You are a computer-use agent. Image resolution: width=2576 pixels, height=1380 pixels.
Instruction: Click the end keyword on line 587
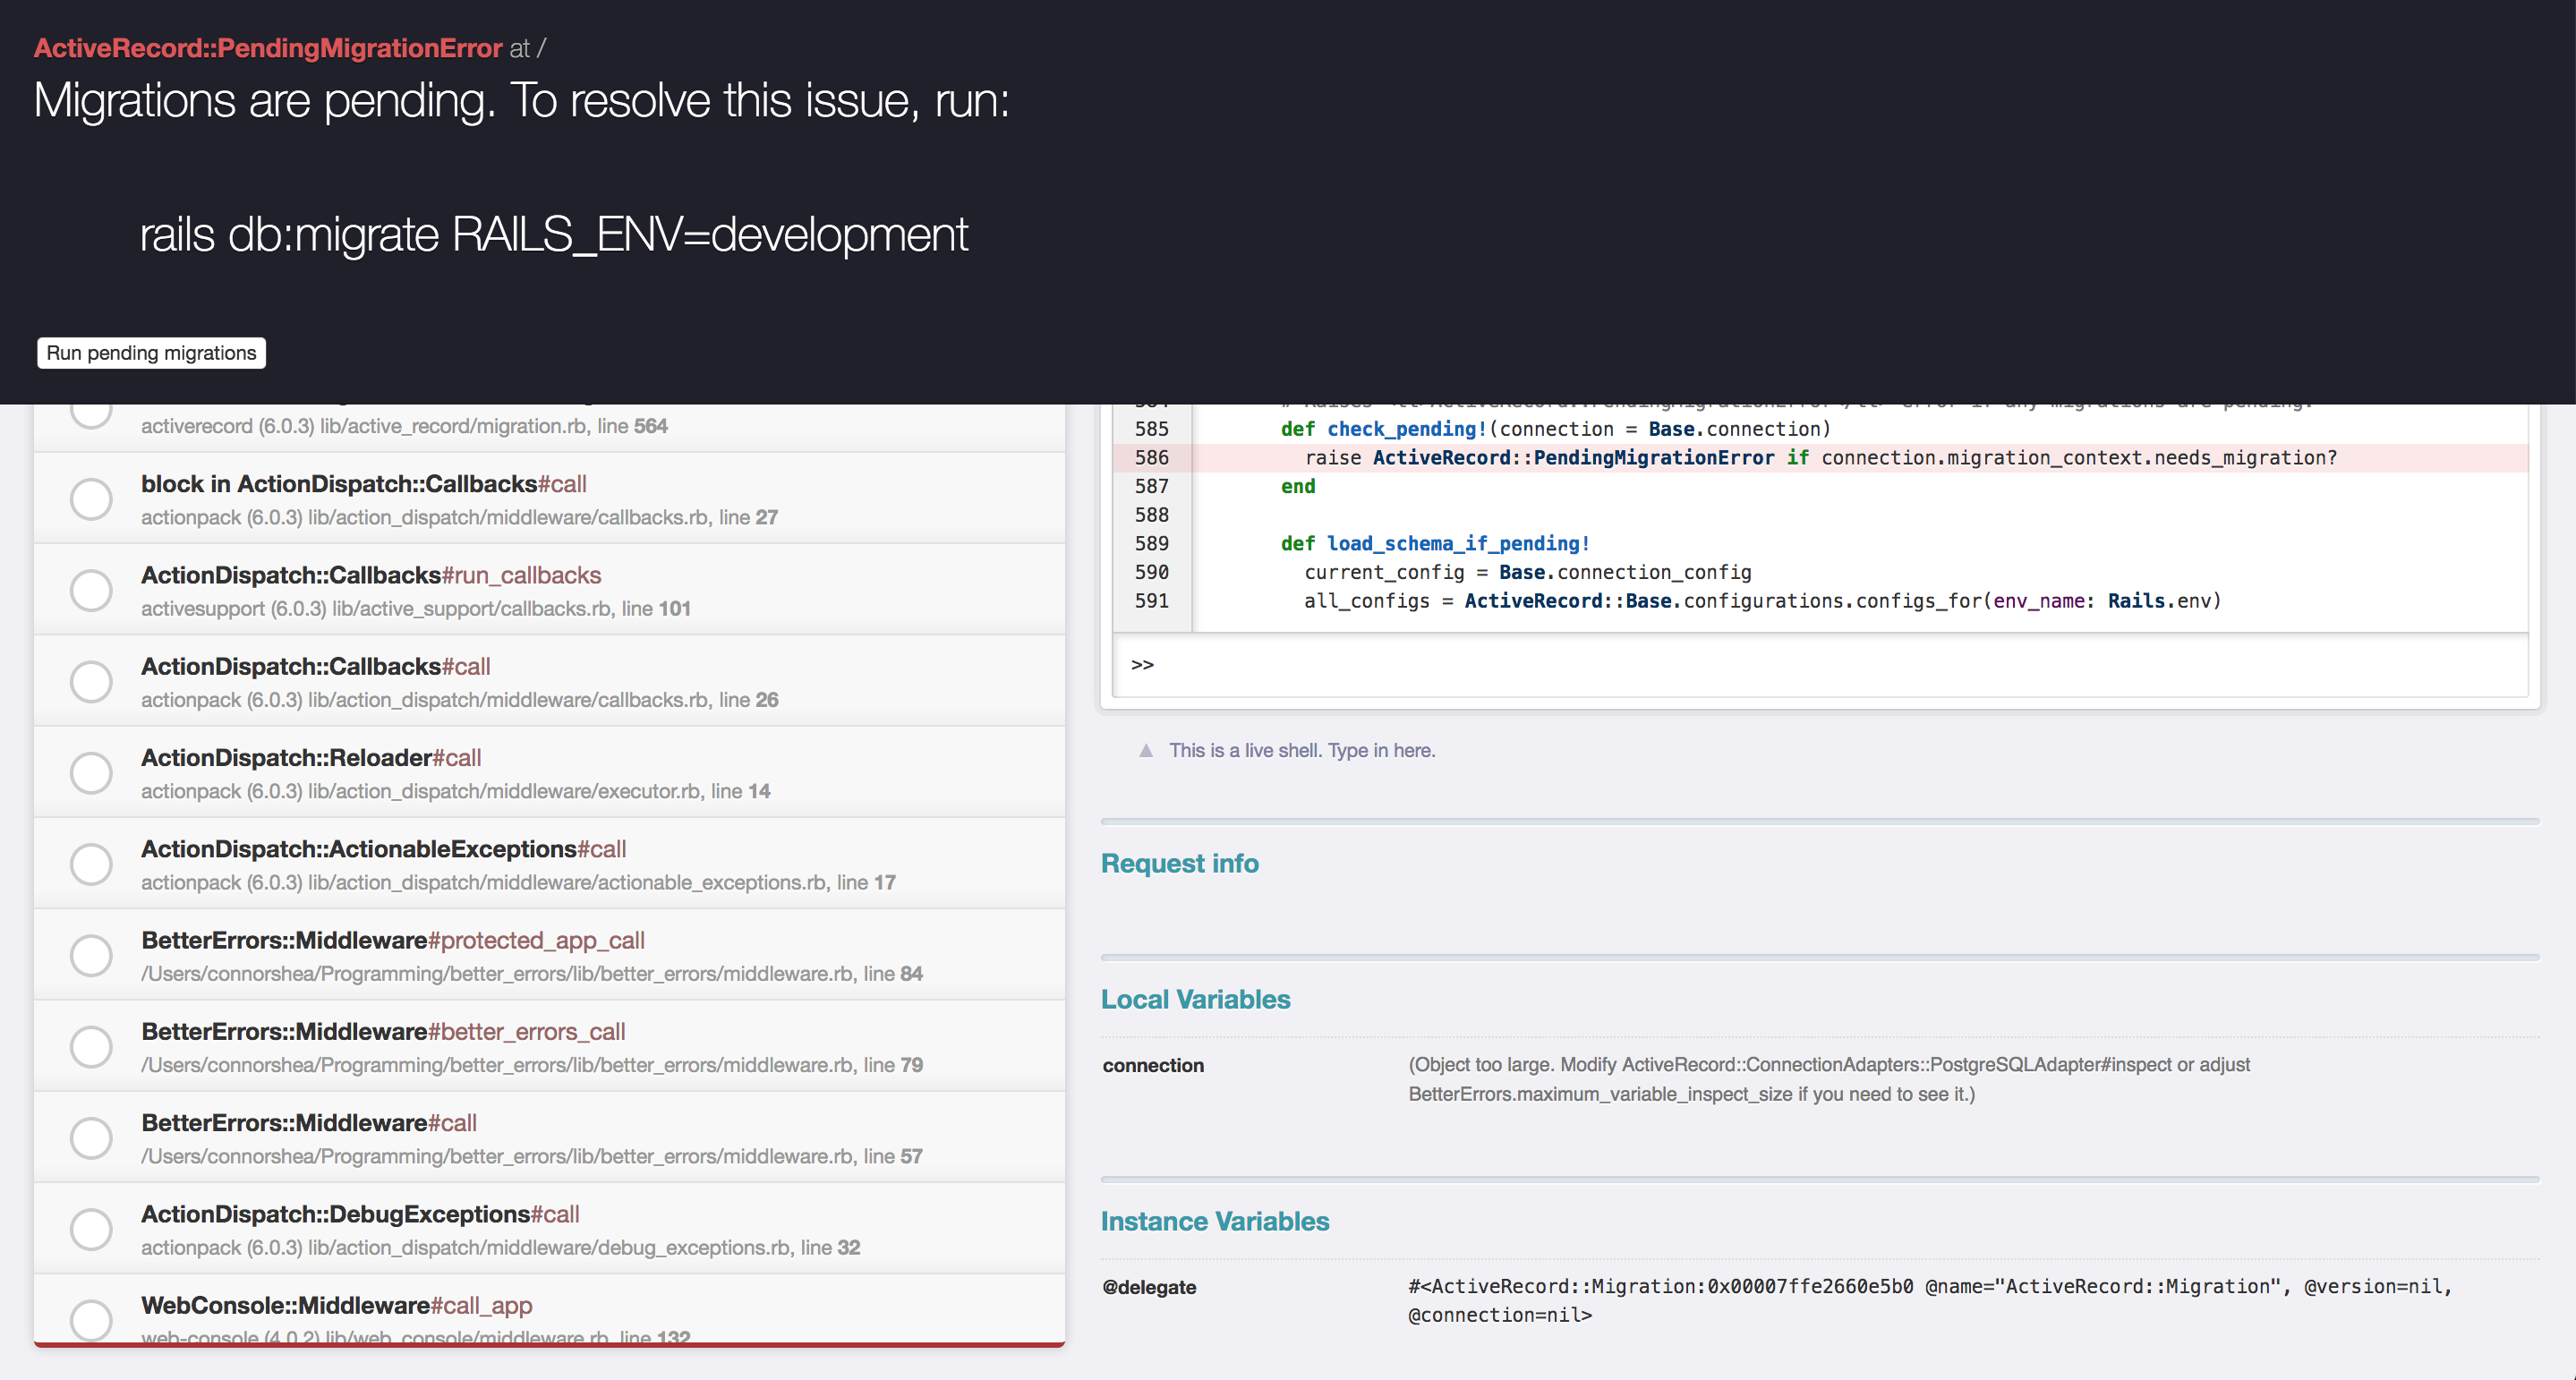pos(1298,486)
